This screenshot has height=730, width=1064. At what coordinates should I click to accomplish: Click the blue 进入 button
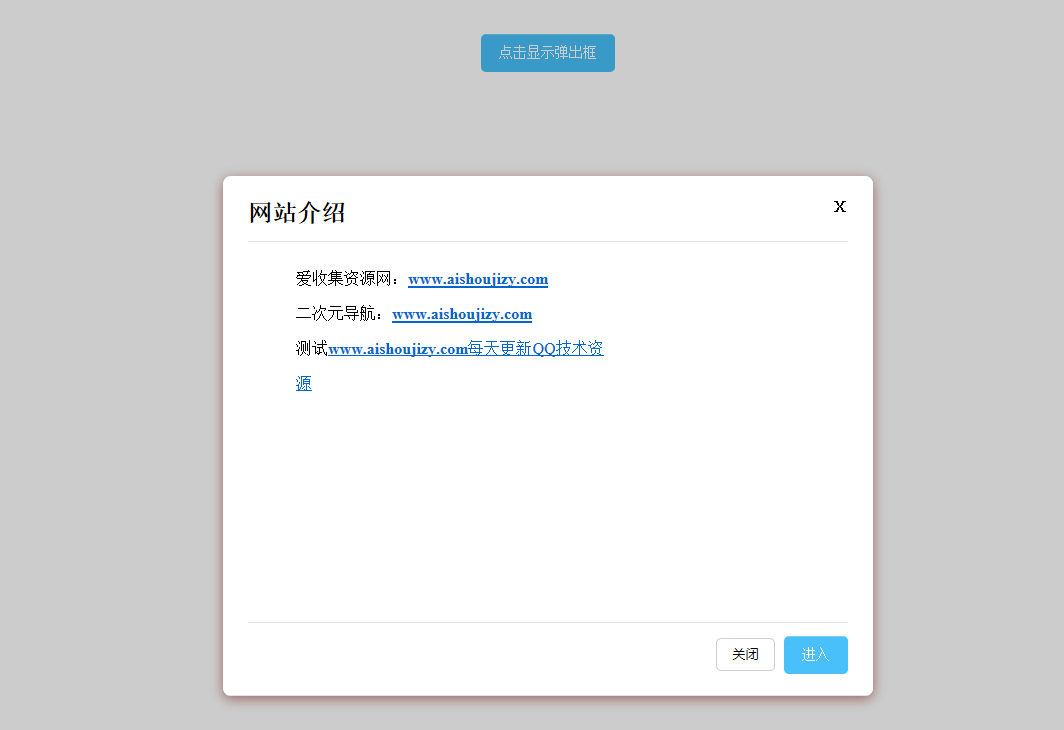815,654
